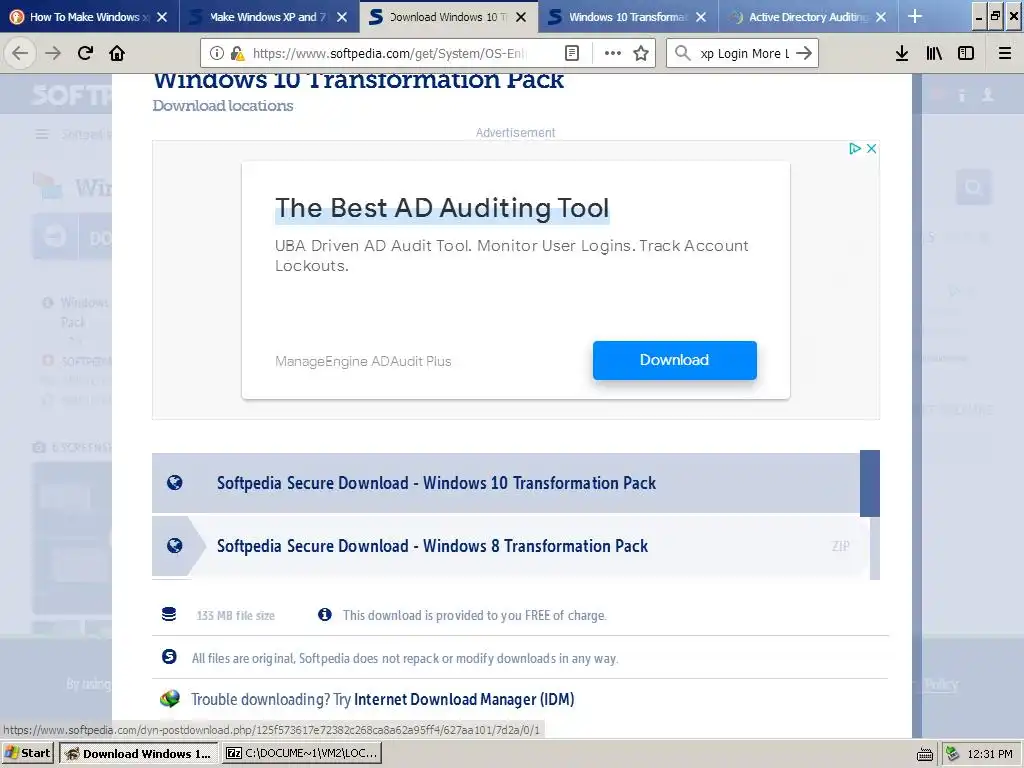Close the 'Active Directory Auditing' tab
Image resolution: width=1024 pixels, height=768 pixels.
coord(881,17)
